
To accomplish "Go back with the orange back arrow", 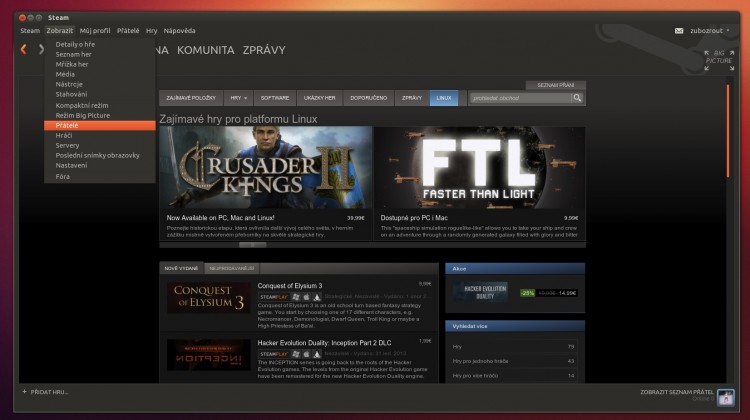I will [23, 49].
